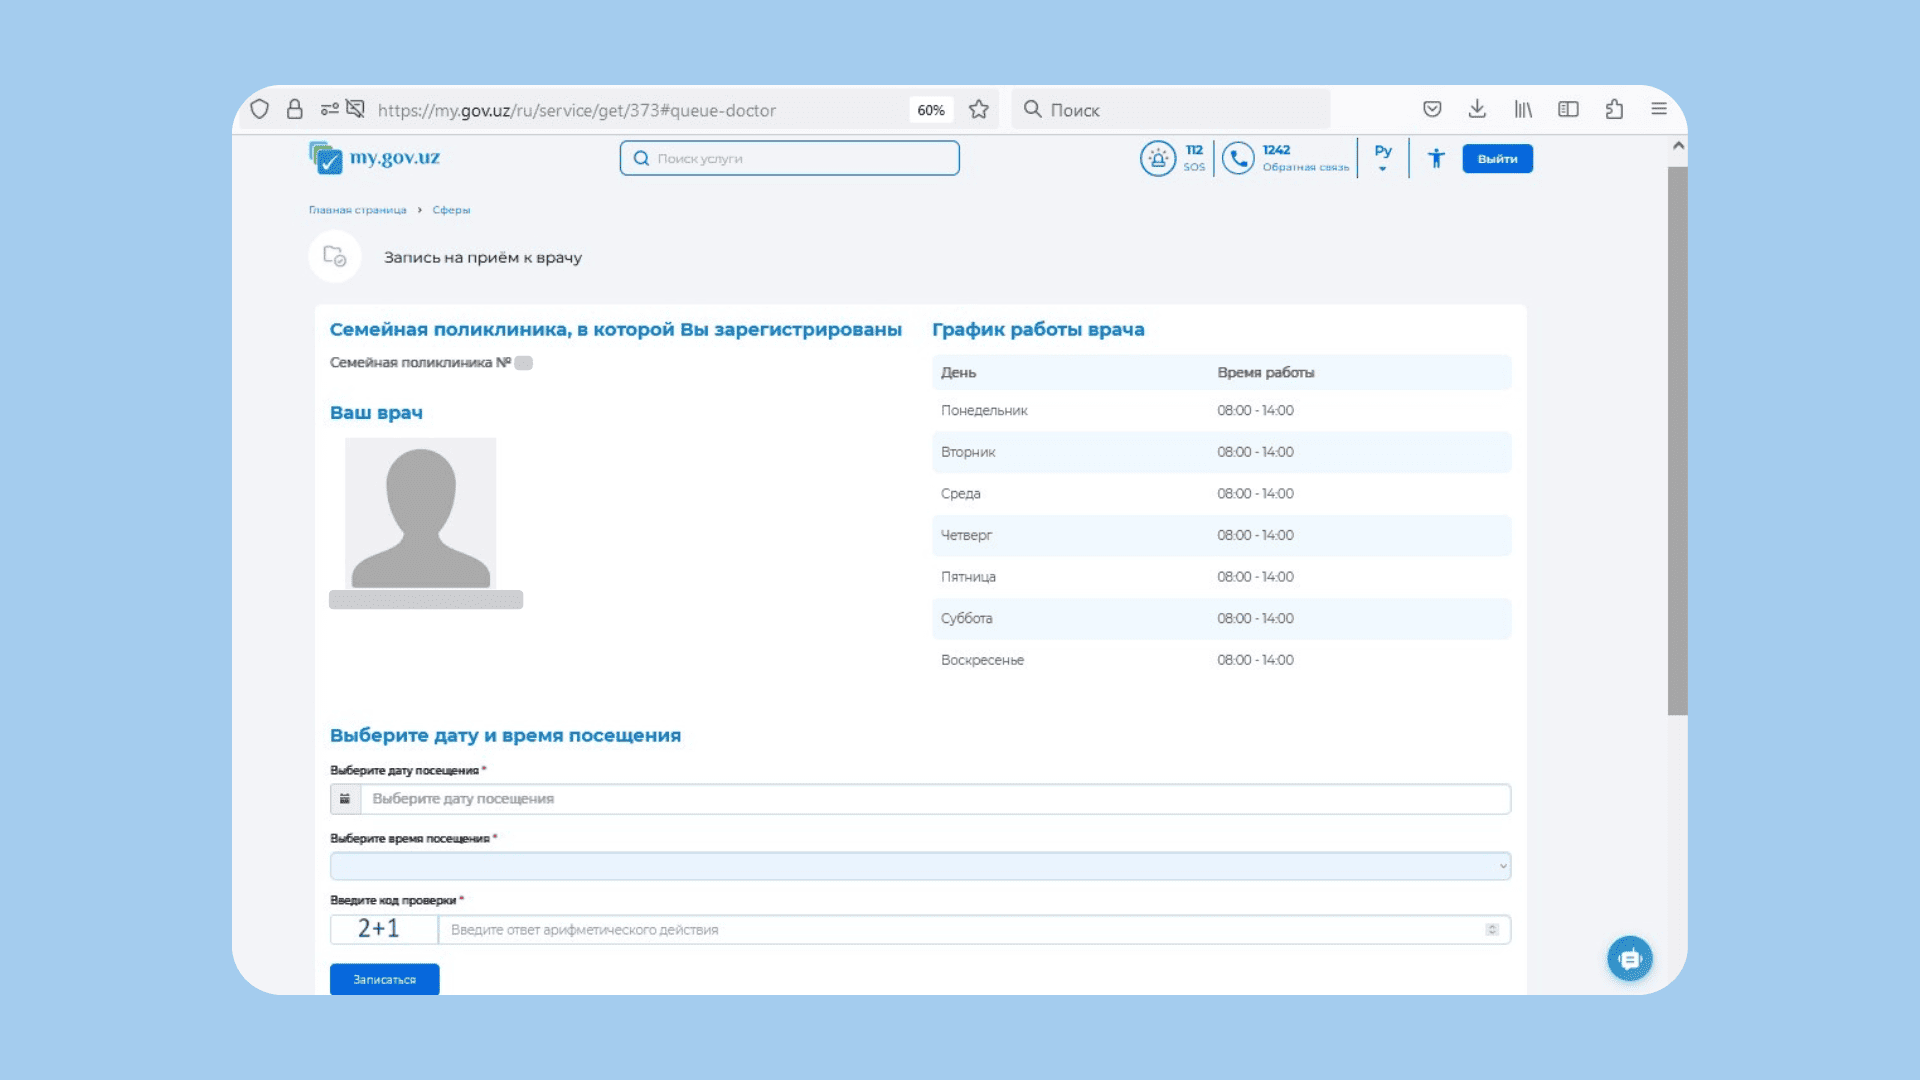Open the visit time dropdown
This screenshot has width=1920, height=1080.
pos(920,866)
